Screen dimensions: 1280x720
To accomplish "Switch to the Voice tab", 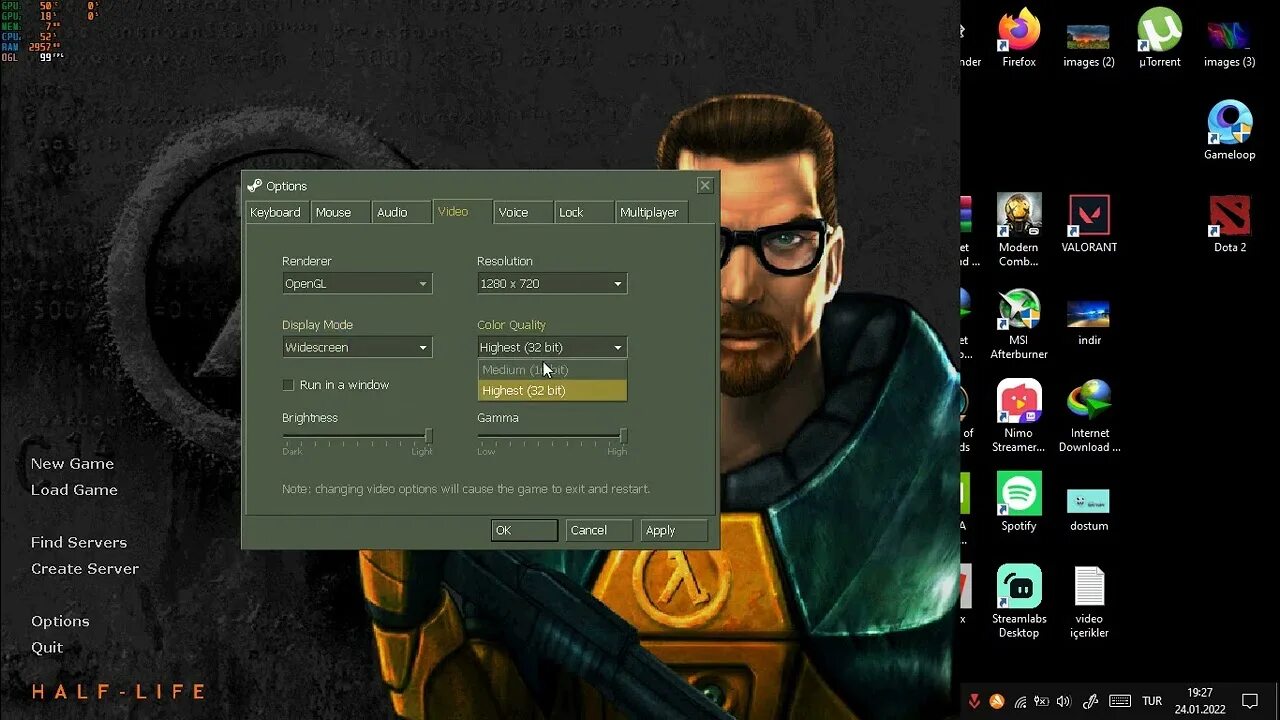I will [x=523, y=212].
